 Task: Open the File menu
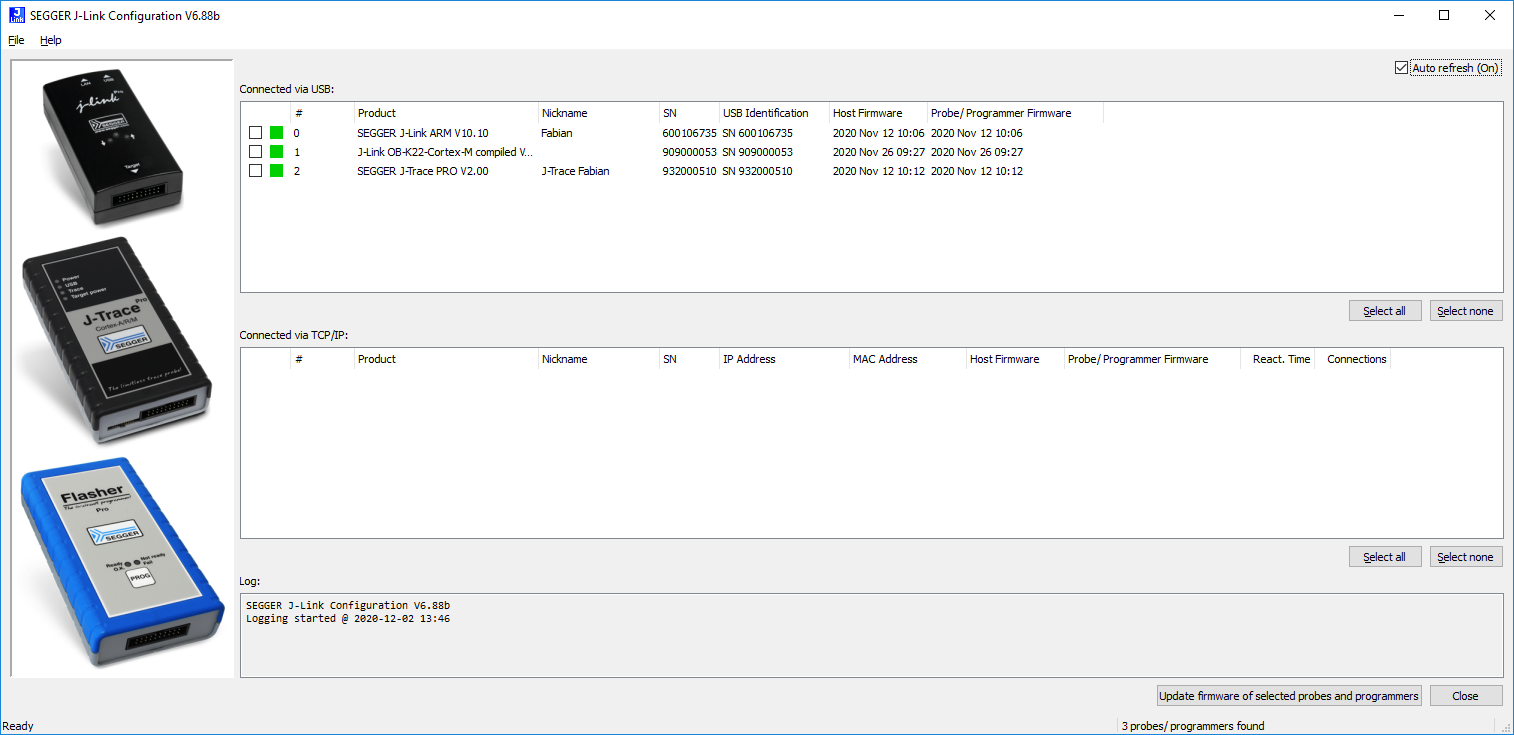click(16, 40)
